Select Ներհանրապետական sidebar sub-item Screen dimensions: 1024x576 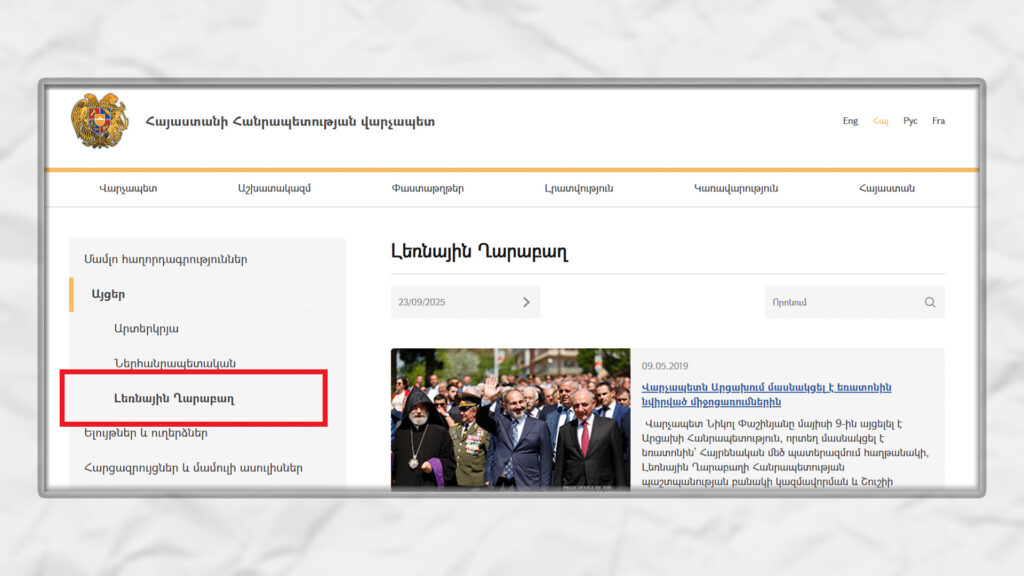pyautogui.click(x=175, y=363)
